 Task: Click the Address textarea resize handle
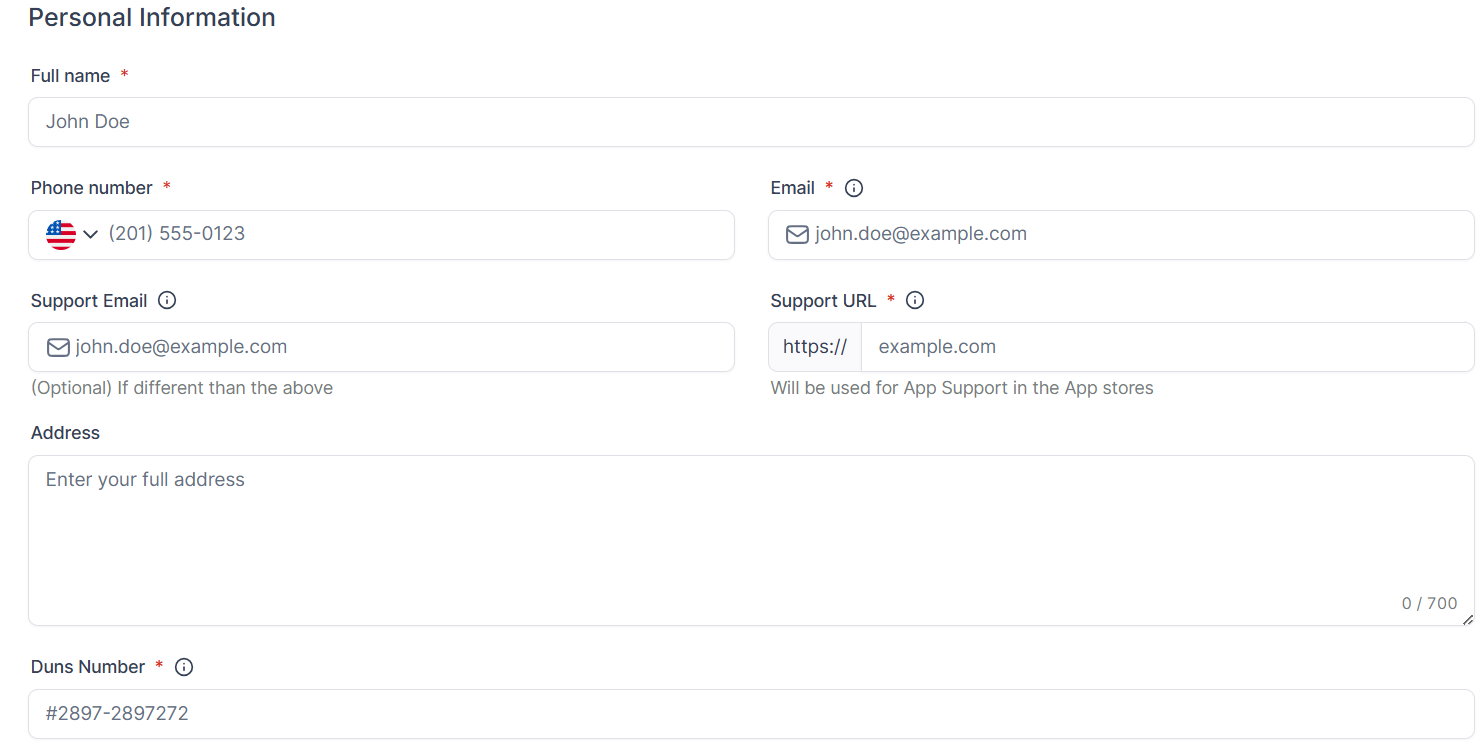1467,619
